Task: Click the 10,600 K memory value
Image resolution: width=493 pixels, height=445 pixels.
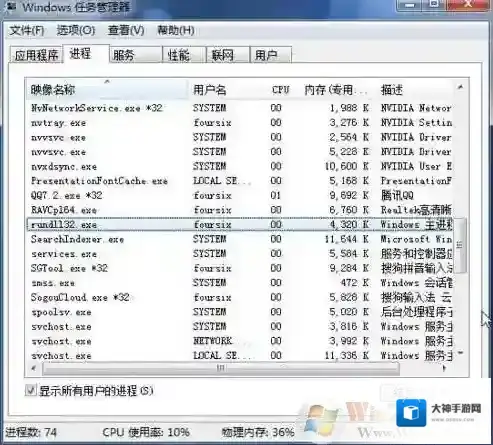Action: [x=347, y=166]
